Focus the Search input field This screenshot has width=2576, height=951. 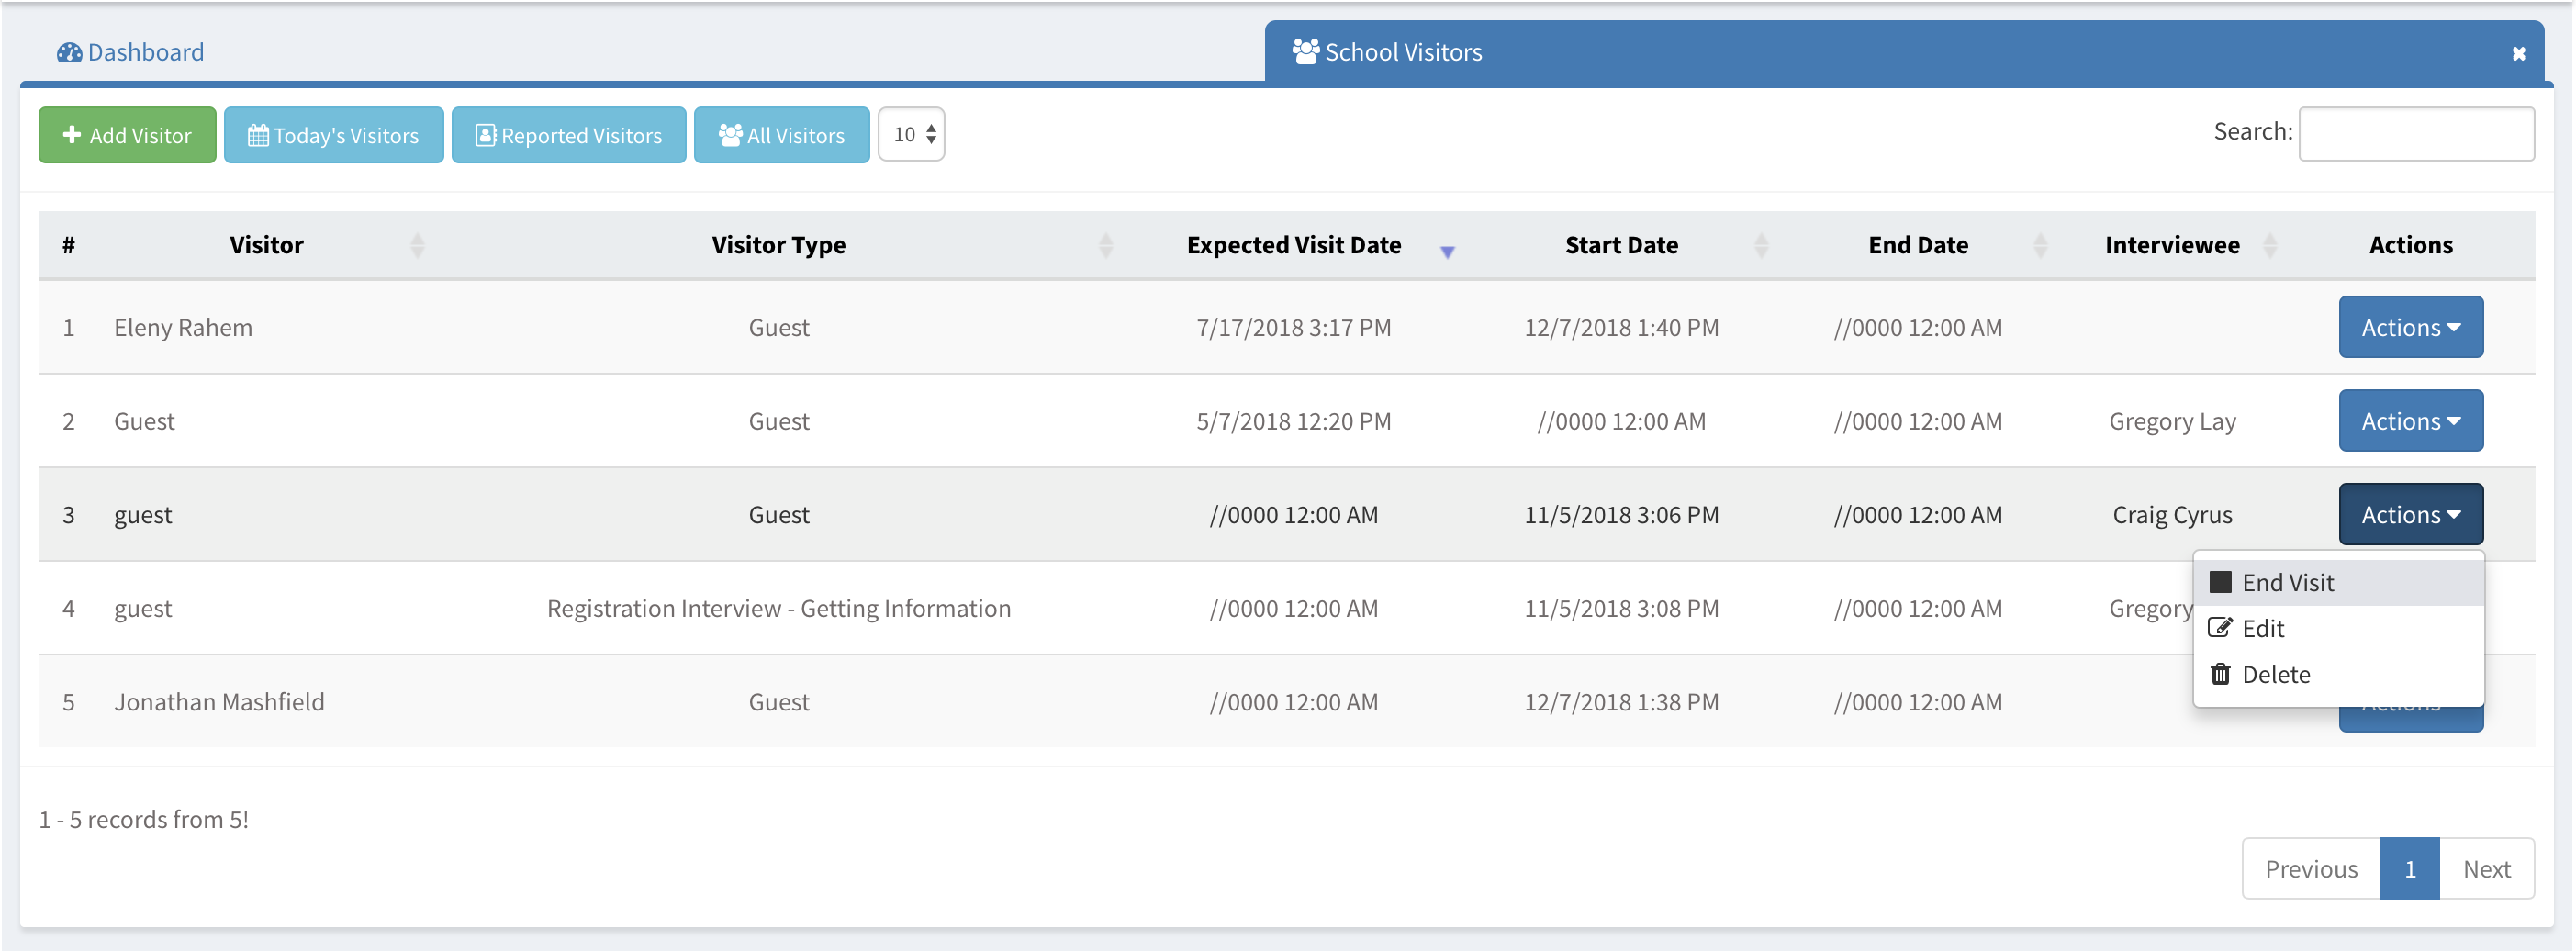(x=2415, y=134)
